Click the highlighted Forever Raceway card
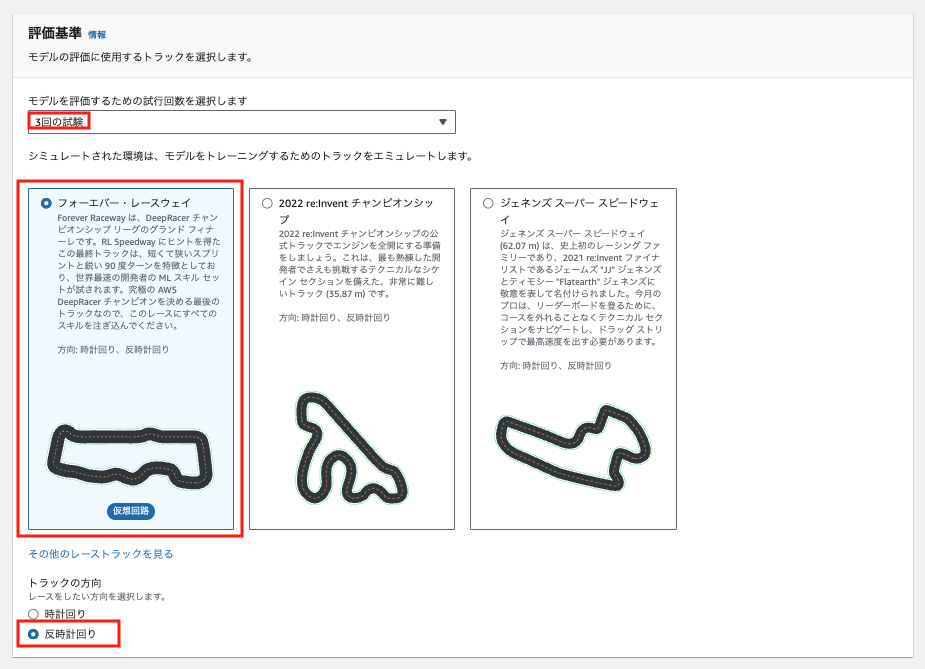The height and width of the screenshot is (669, 925). (x=130, y=360)
